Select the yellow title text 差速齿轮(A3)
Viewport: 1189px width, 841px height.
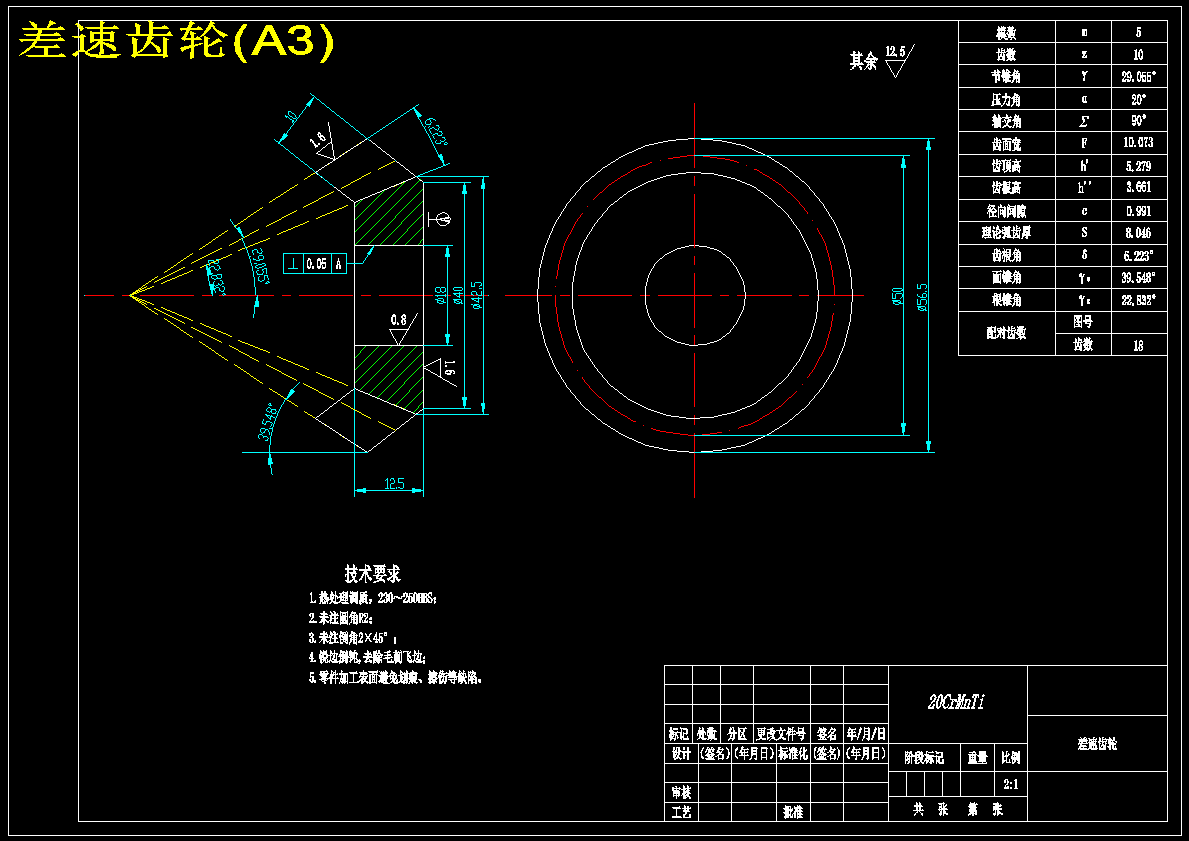(176, 41)
